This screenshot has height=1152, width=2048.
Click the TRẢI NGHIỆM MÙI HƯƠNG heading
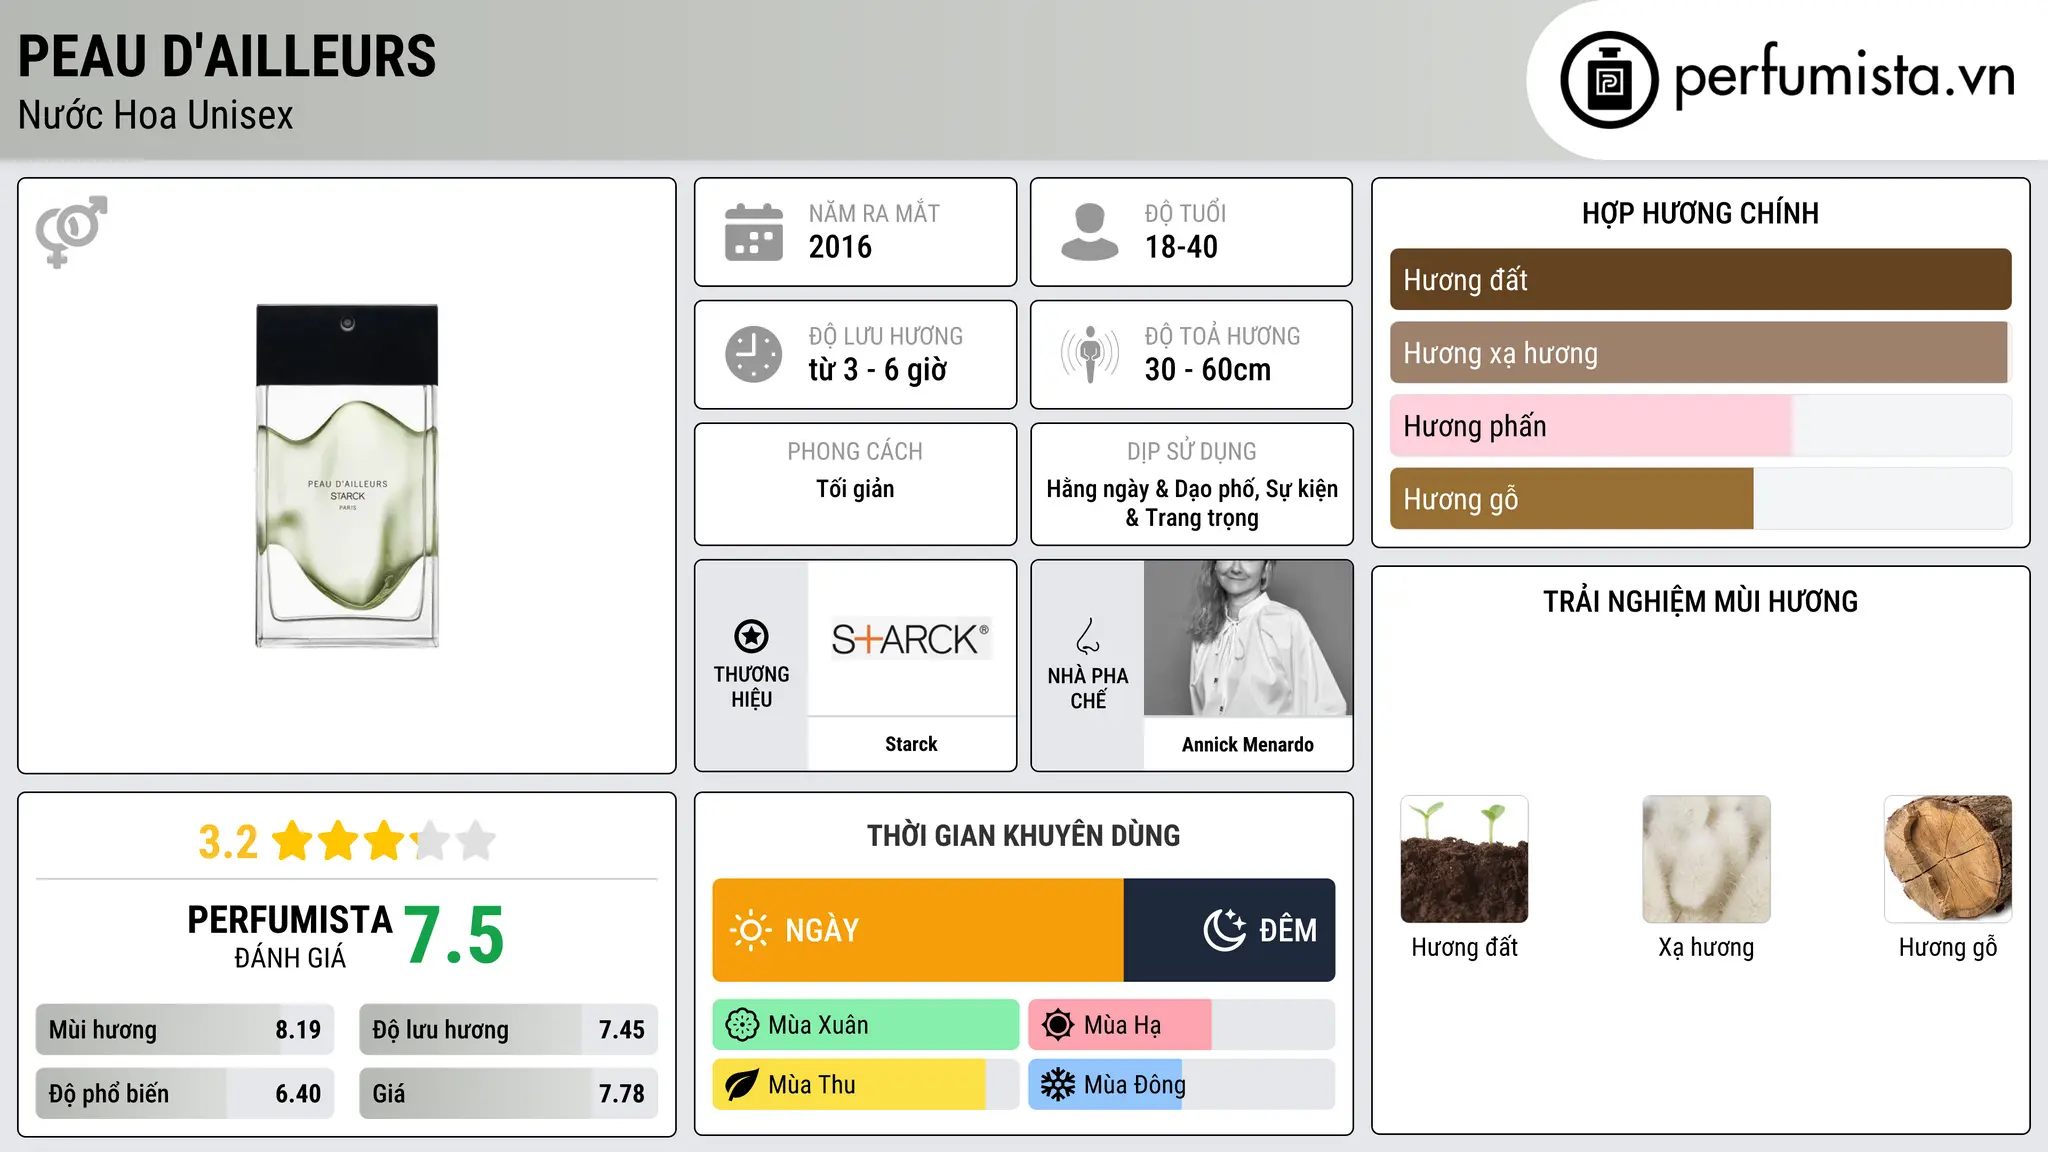tap(1700, 601)
